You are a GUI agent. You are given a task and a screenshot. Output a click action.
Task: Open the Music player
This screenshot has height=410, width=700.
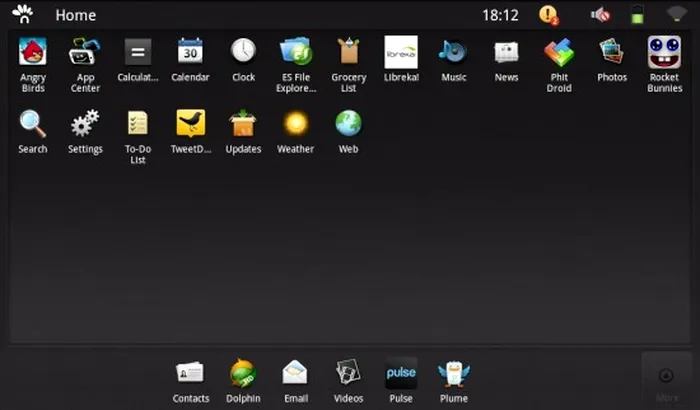[x=453, y=52]
